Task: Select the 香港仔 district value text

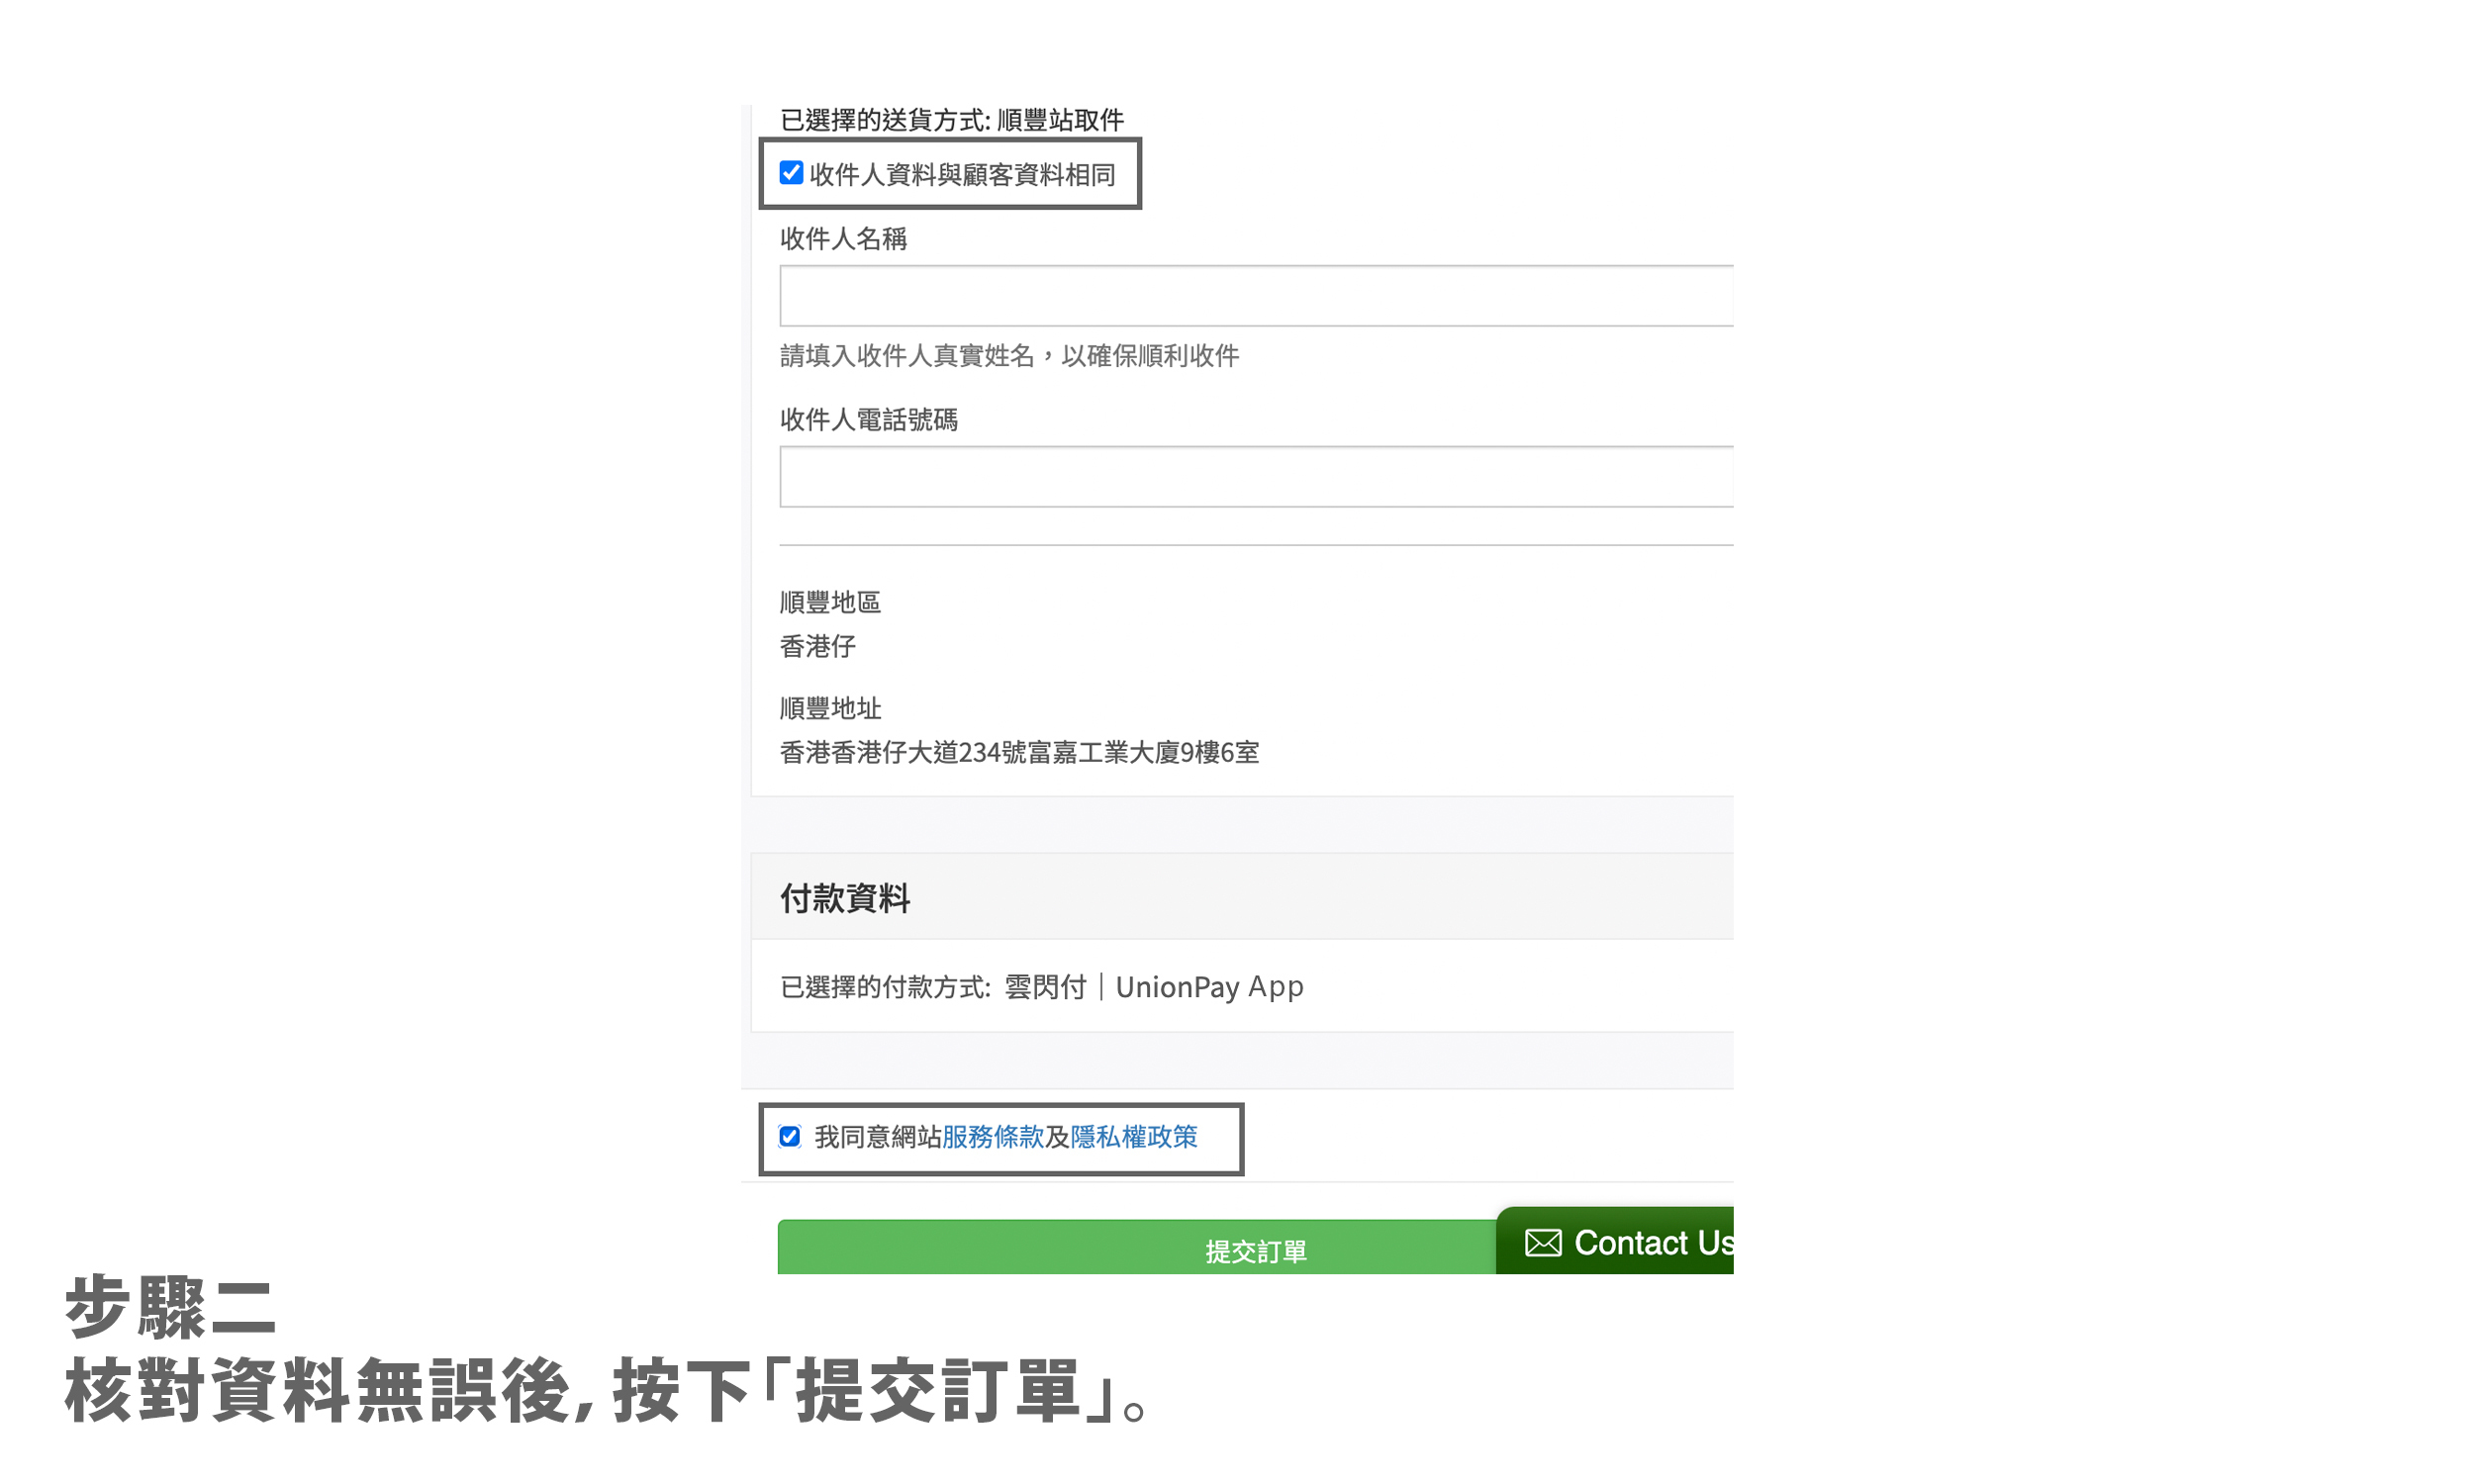Action: pos(817,646)
